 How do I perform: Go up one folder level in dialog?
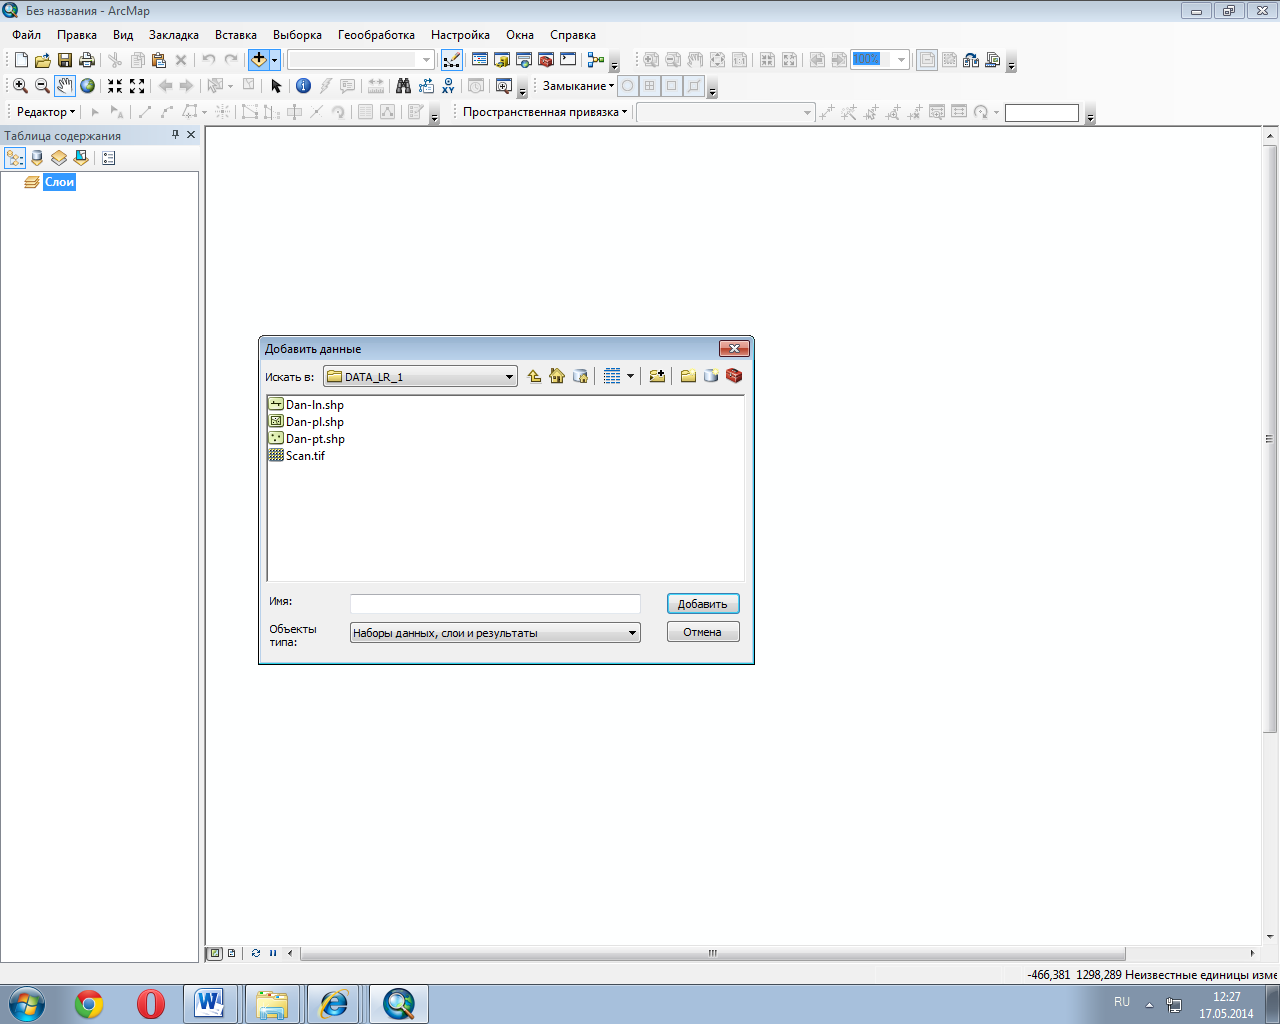tap(534, 377)
